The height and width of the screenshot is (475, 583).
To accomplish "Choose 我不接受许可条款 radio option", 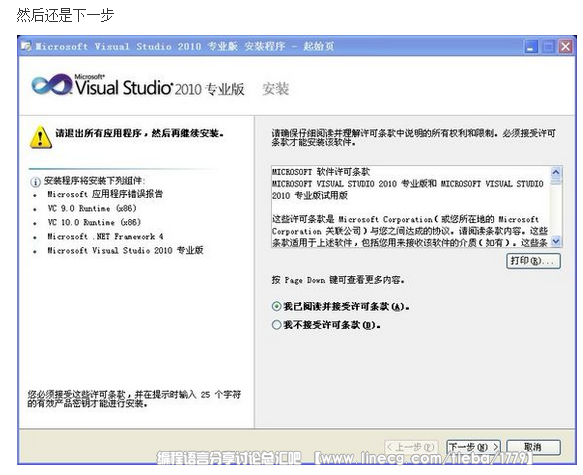I will pos(277,325).
